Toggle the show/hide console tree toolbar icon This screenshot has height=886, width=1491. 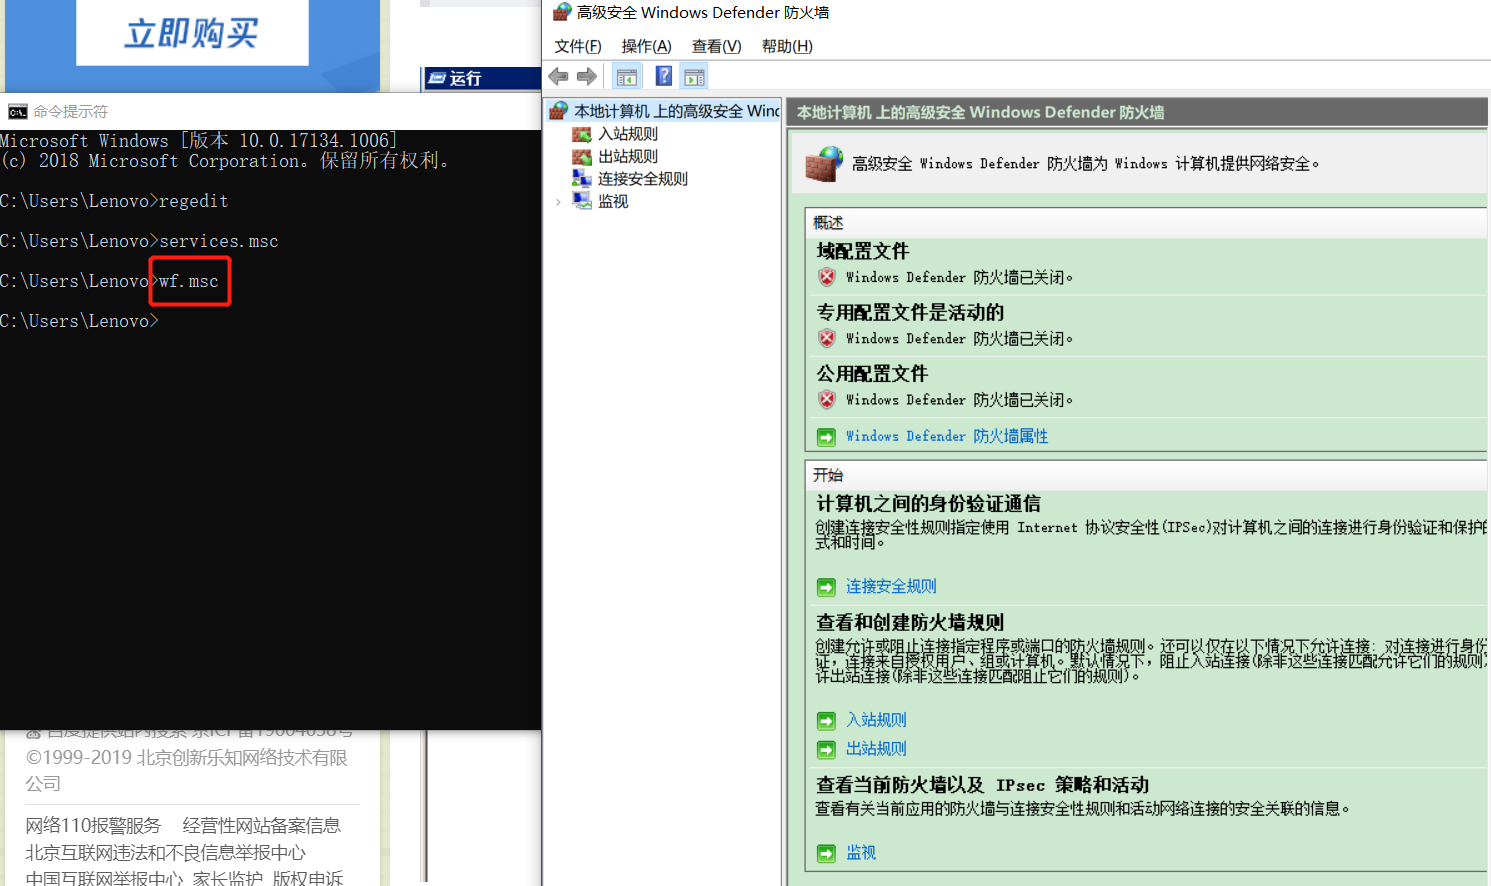click(x=627, y=77)
